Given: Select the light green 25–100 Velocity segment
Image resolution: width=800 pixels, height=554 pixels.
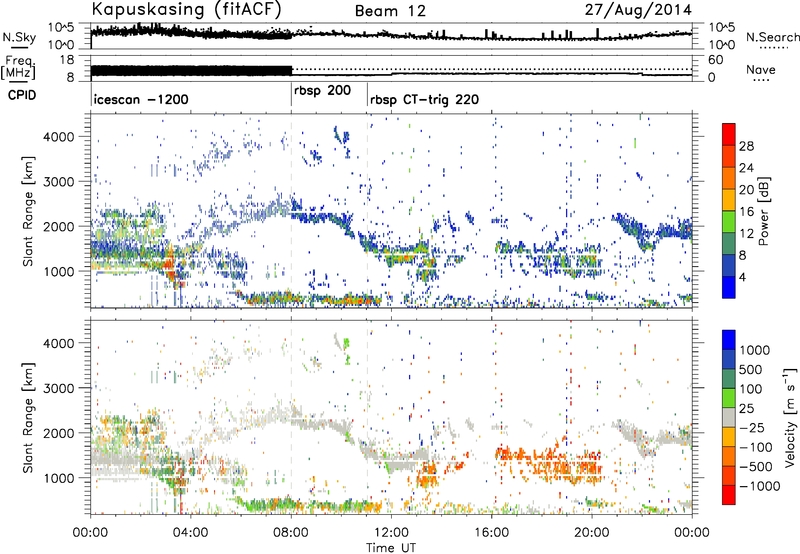Looking at the screenshot, I should (x=729, y=398).
